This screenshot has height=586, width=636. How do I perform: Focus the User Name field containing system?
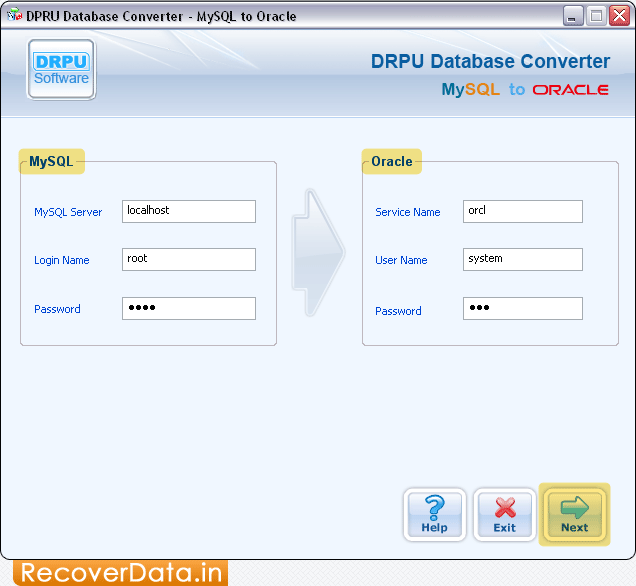click(523, 260)
